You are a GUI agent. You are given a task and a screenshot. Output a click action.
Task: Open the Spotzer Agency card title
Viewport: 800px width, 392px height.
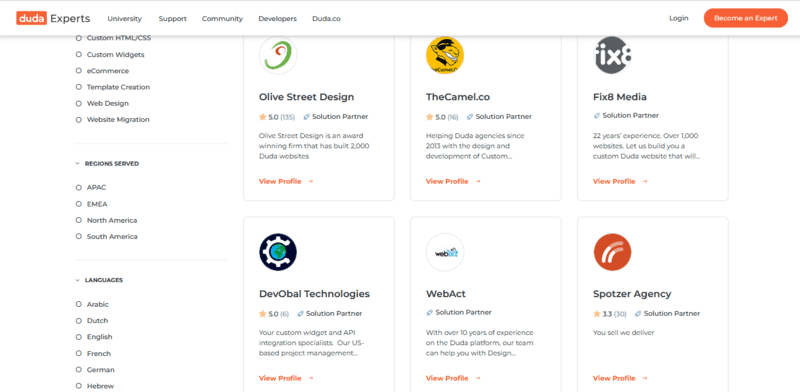coord(632,294)
